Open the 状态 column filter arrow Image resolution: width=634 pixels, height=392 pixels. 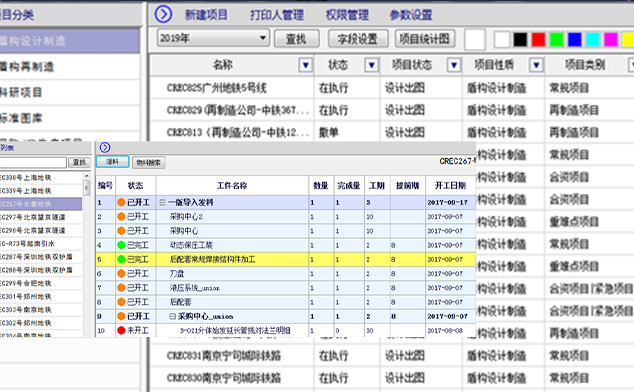click(x=371, y=65)
